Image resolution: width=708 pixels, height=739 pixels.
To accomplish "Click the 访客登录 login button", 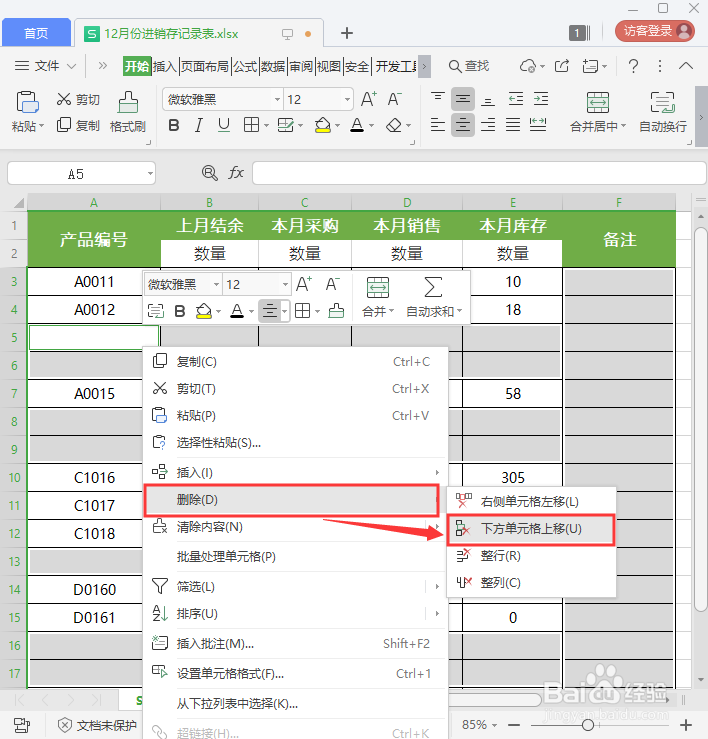I will coord(655,31).
